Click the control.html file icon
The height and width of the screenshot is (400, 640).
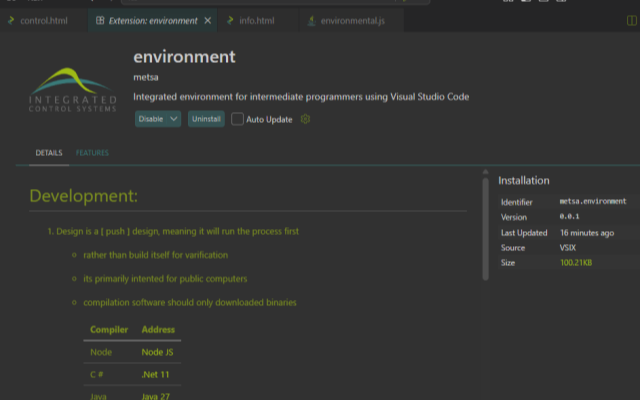click(11, 20)
